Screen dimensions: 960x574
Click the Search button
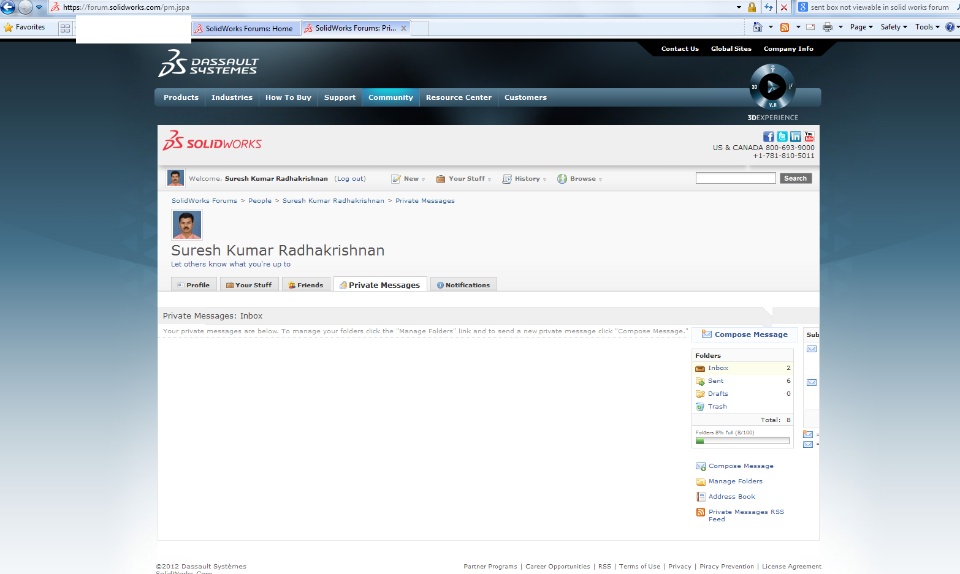(x=795, y=178)
